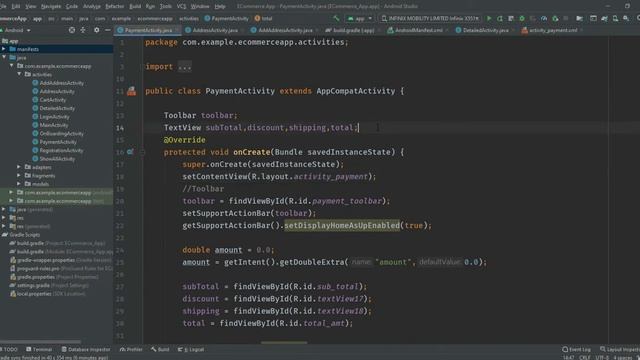The image size is (640, 360).
Task: Click the CRLF line separator status entry
Action: pyautogui.click(x=584, y=358)
